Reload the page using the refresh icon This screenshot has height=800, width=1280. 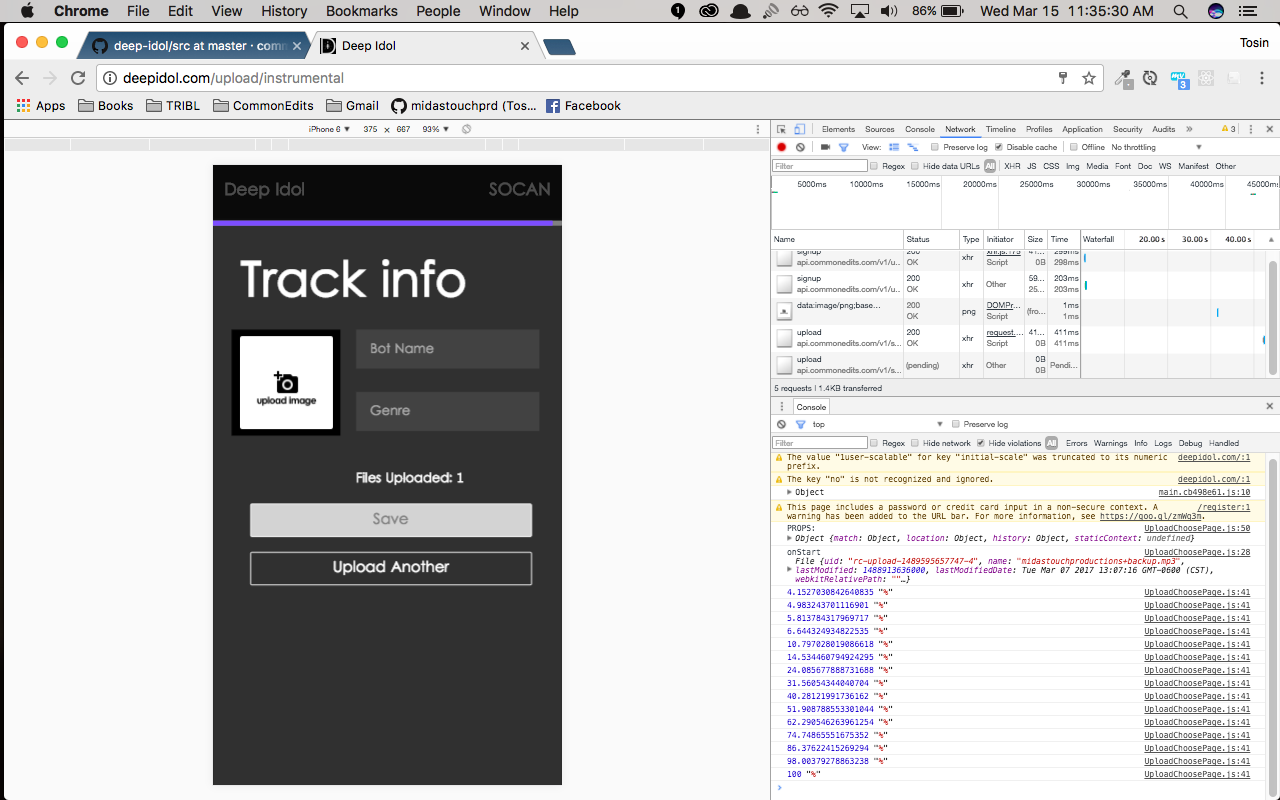coord(78,78)
